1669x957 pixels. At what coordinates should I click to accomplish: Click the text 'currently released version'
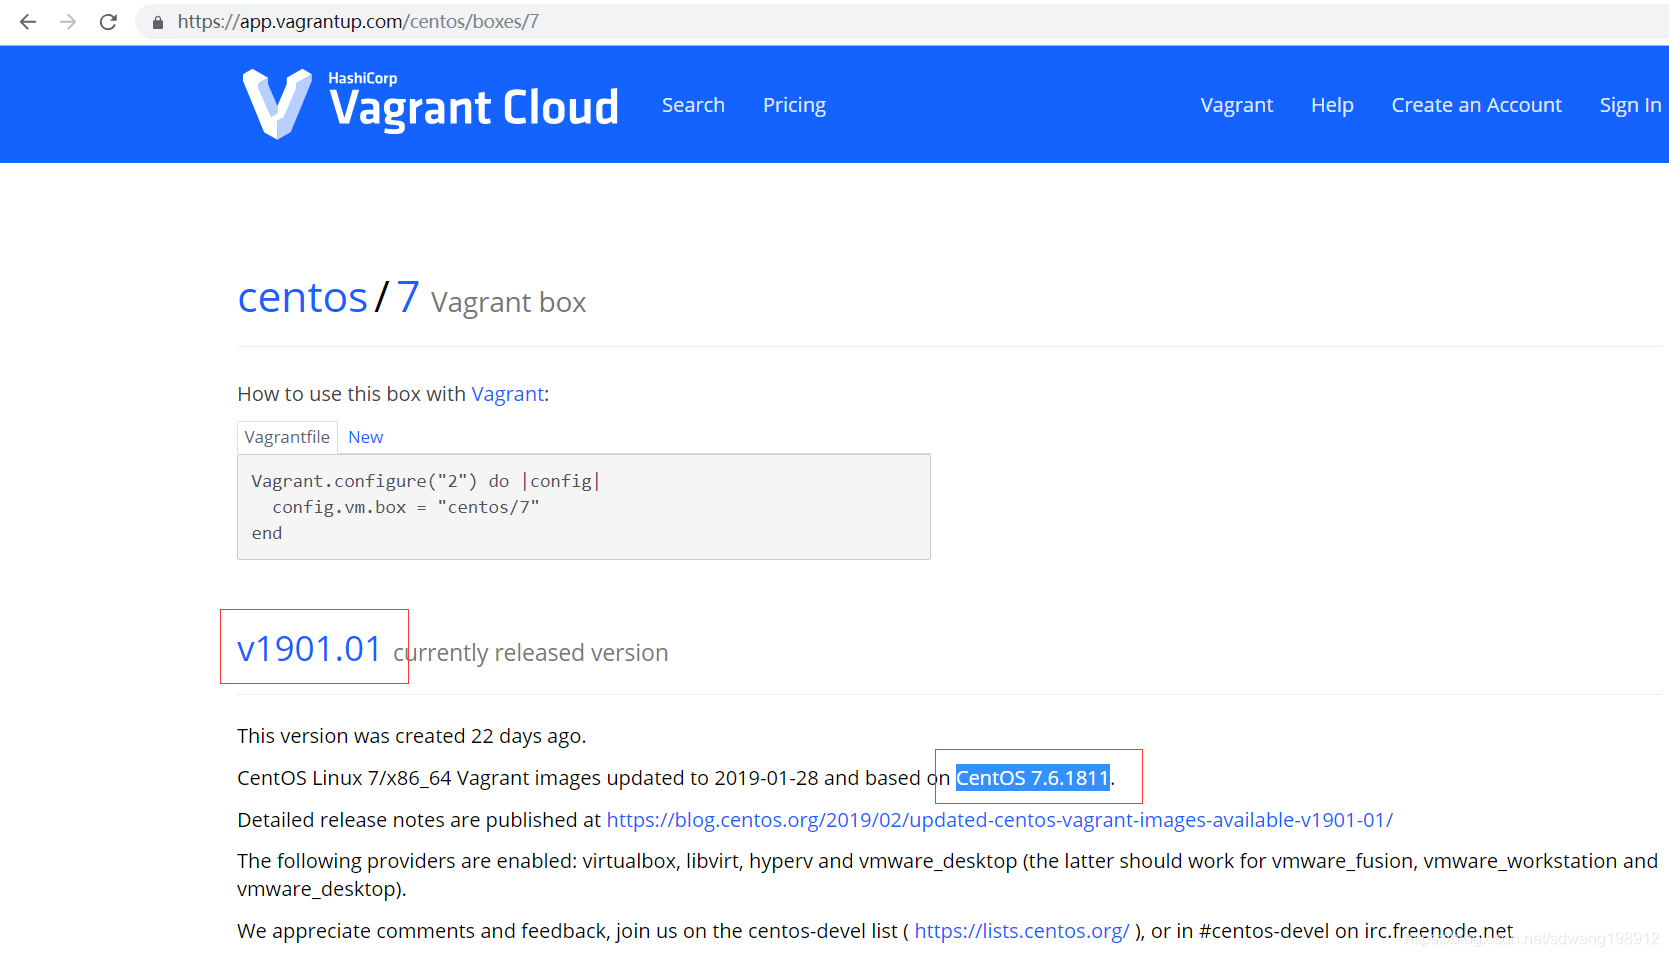point(531,653)
